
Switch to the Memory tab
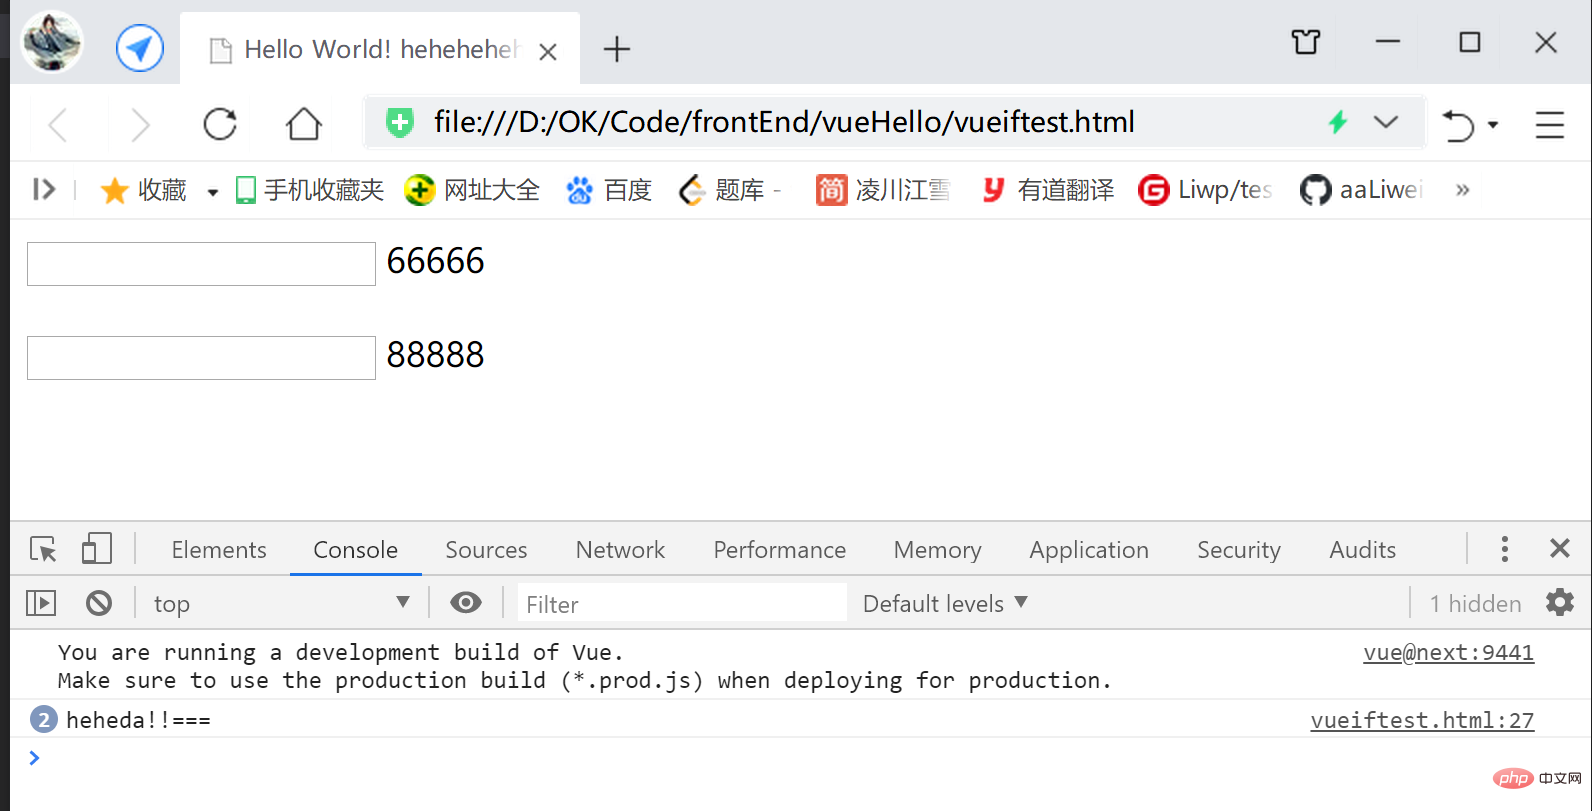(x=938, y=550)
